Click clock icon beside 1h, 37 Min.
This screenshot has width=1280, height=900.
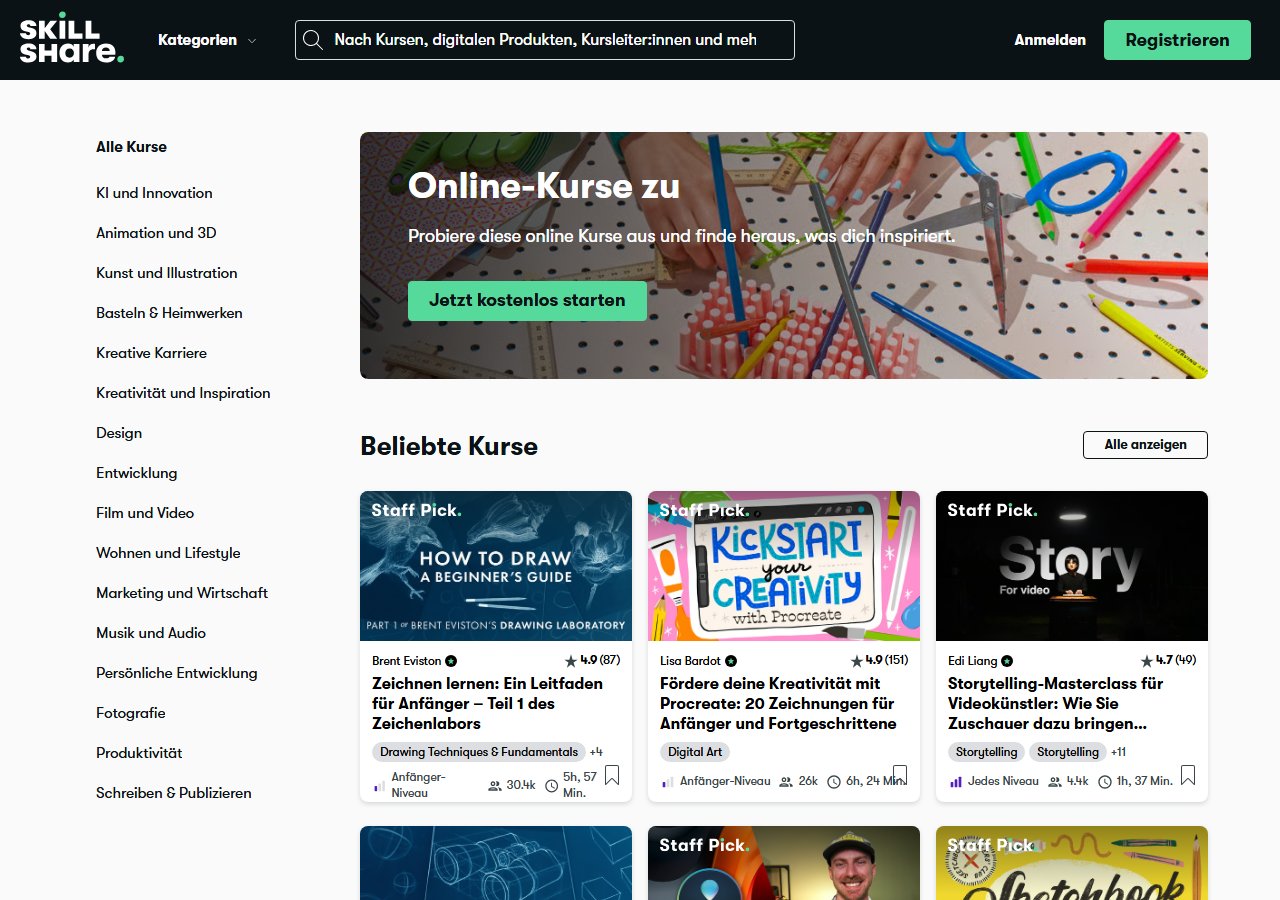(x=1104, y=781)
